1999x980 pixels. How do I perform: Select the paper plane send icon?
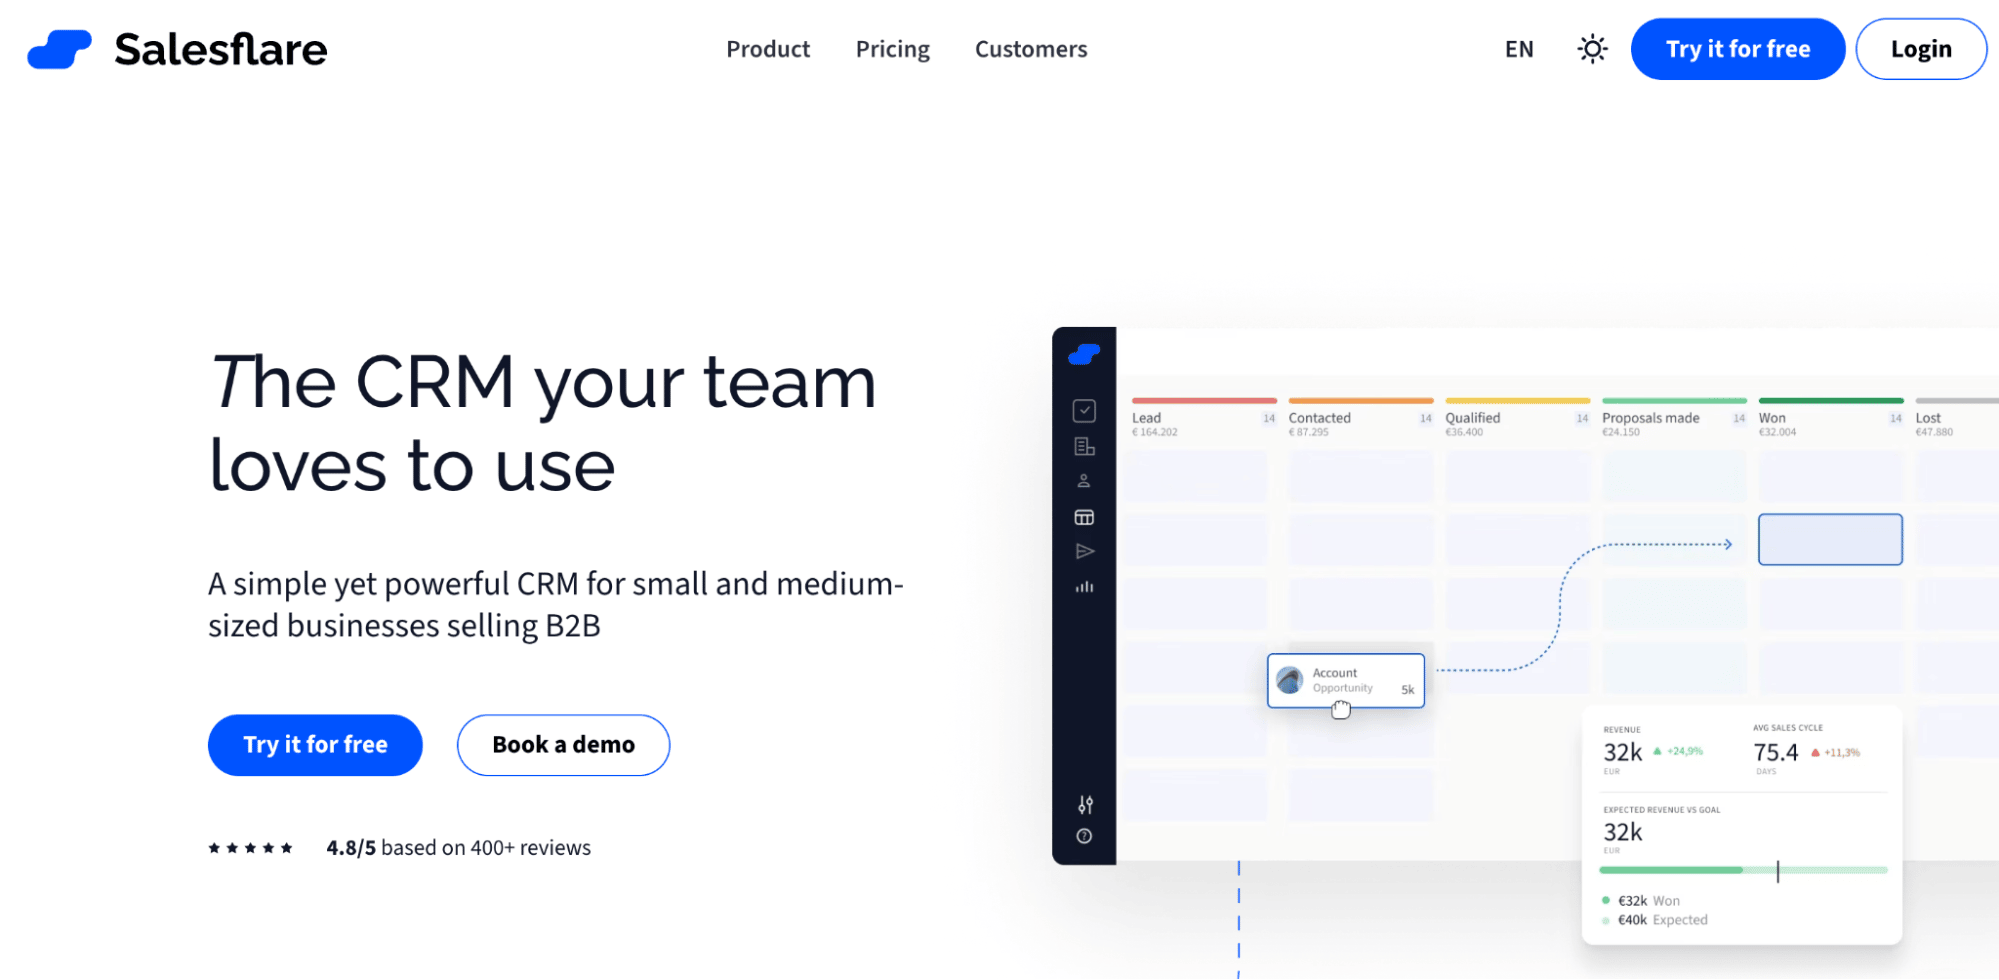(x=1084, y=551)
